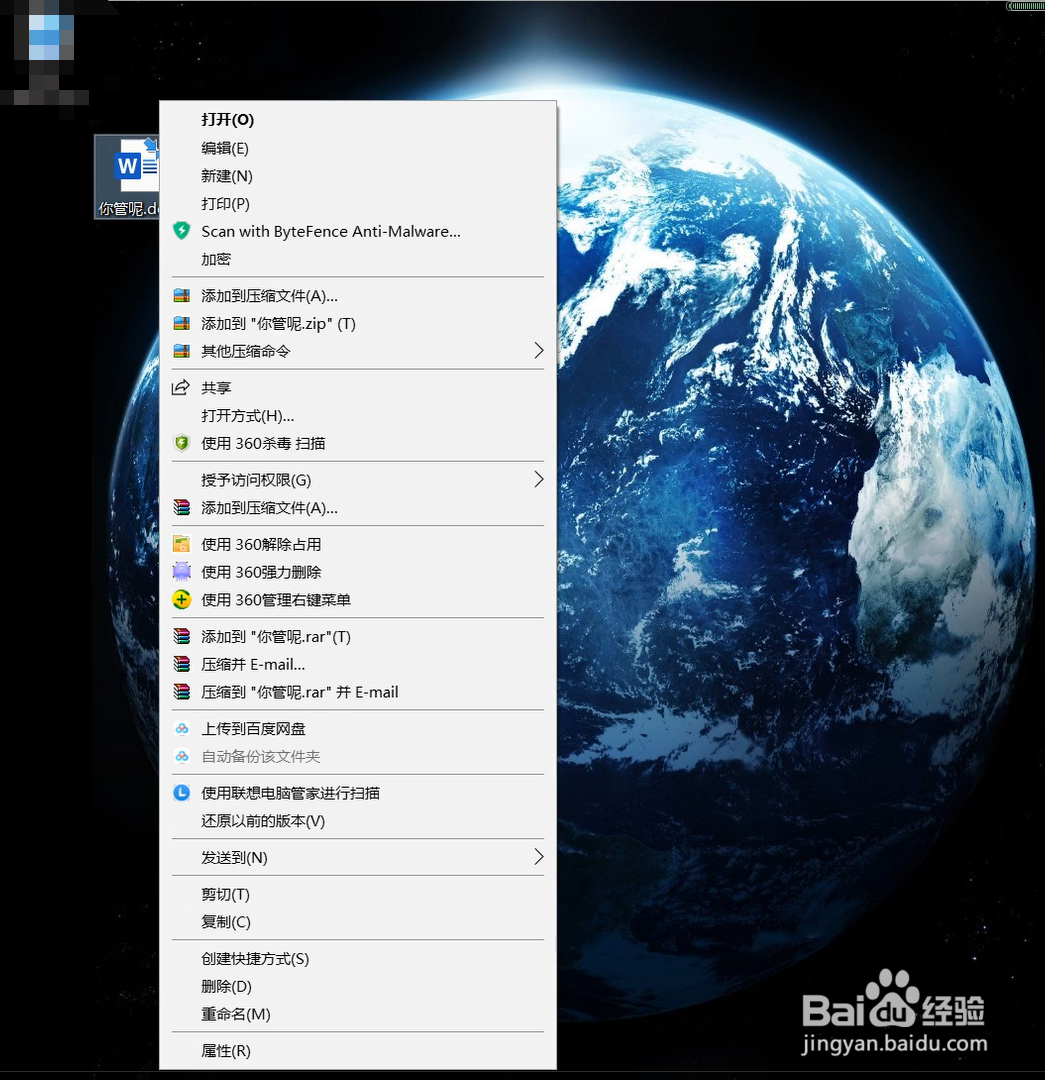Expand the 发送到(N) submenu arrow

[x=539, y=857]
